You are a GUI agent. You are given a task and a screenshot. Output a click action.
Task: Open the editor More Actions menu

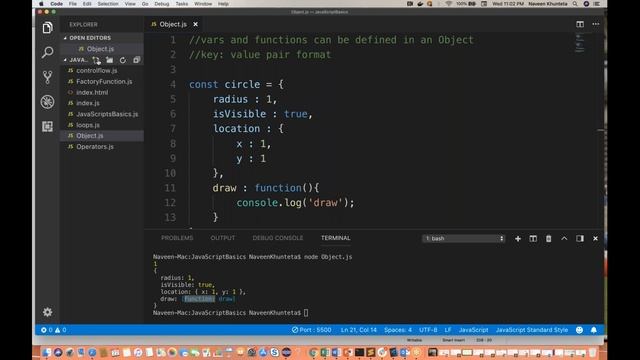pyautogui.click(x=596, y=24)
